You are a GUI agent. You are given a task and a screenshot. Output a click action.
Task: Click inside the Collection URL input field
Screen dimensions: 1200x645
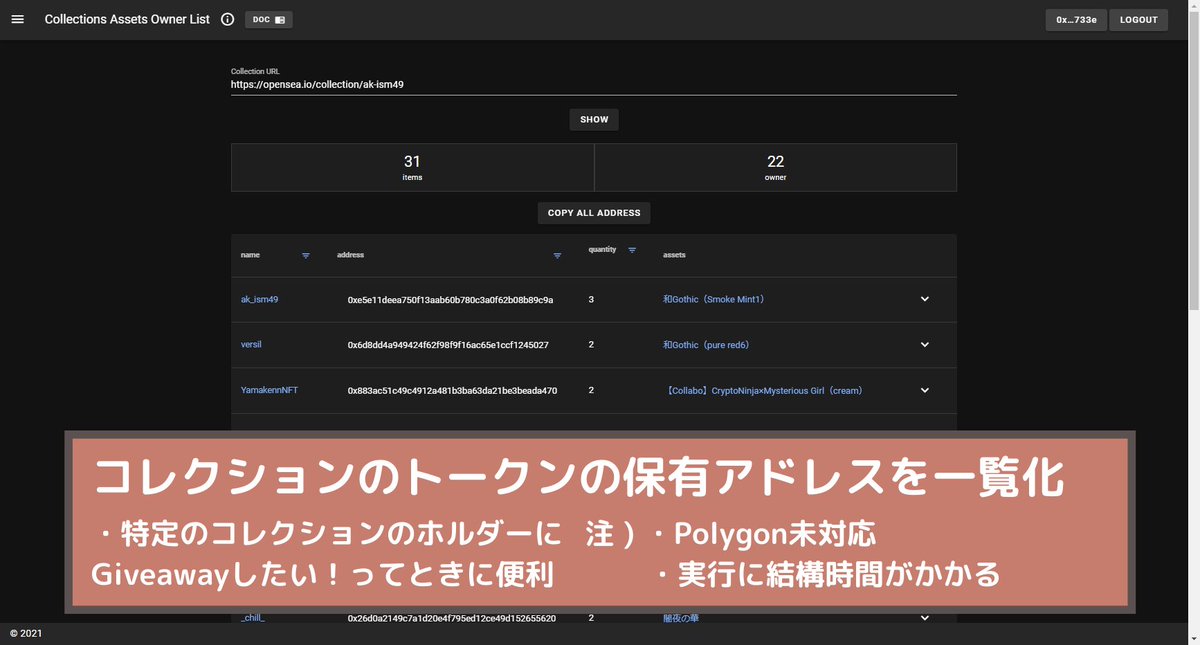tap(594, 84)
